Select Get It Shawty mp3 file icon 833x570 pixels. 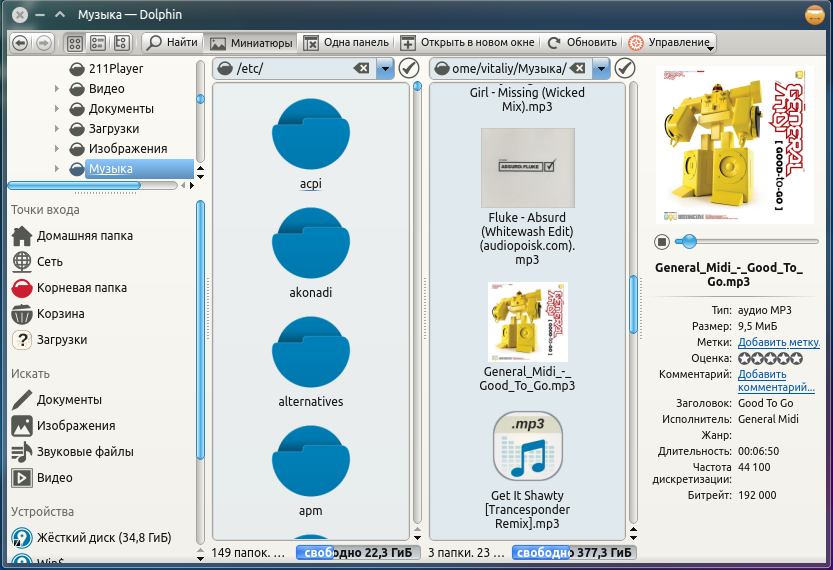[528, 447]
